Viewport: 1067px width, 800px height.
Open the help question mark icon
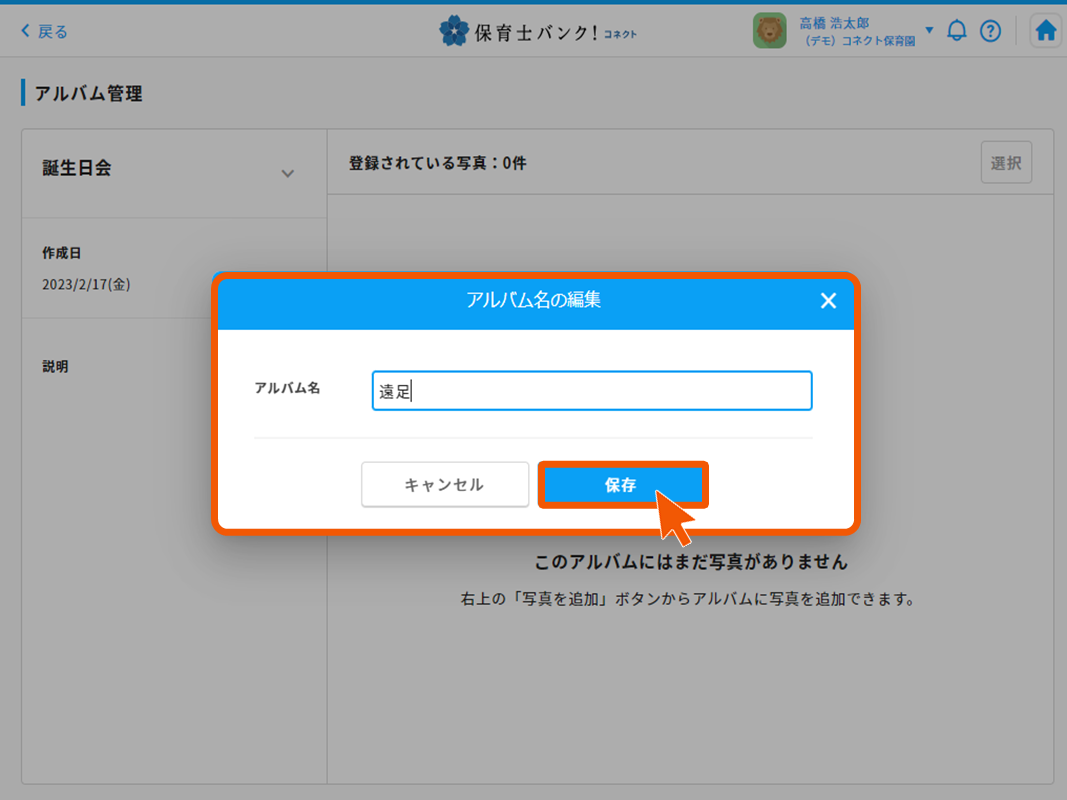pyautogui.click(x=990, y=30)
